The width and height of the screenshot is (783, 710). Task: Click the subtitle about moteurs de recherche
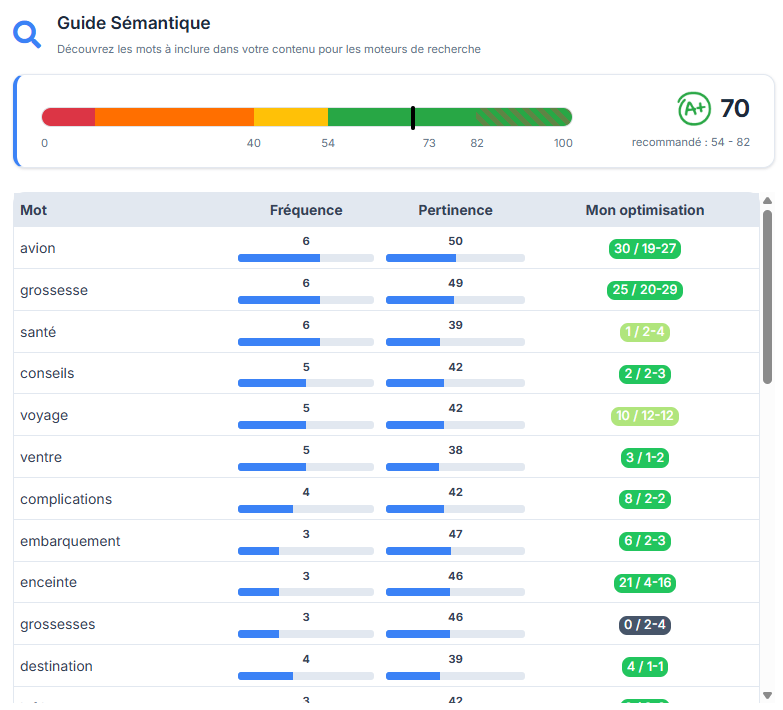pyautogui.click(x=269, y=49)
